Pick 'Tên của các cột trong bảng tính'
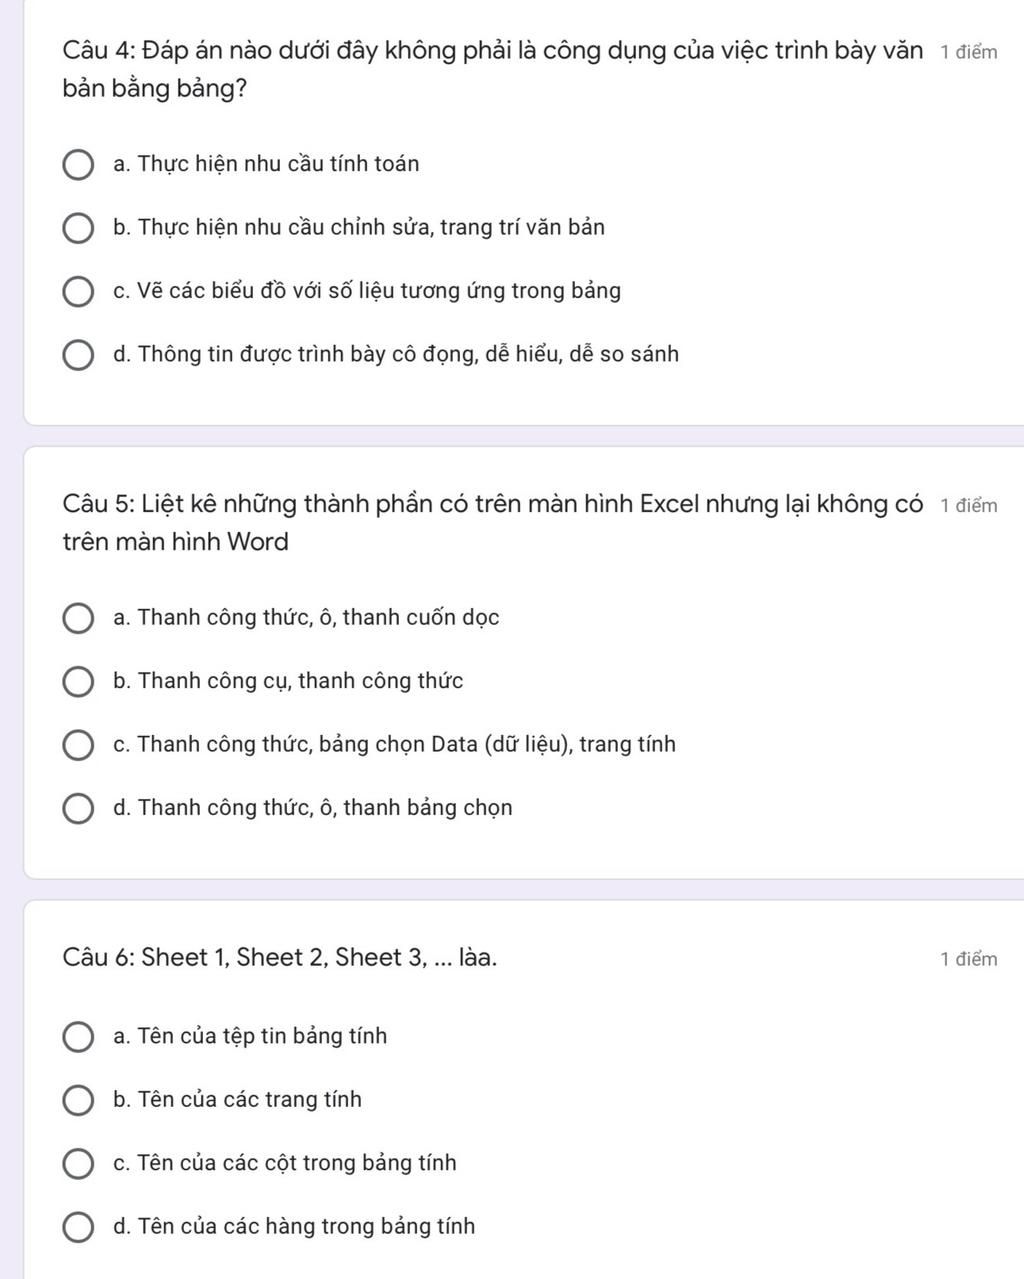Screen dimensions: 1024x1279 (79, 1164)
